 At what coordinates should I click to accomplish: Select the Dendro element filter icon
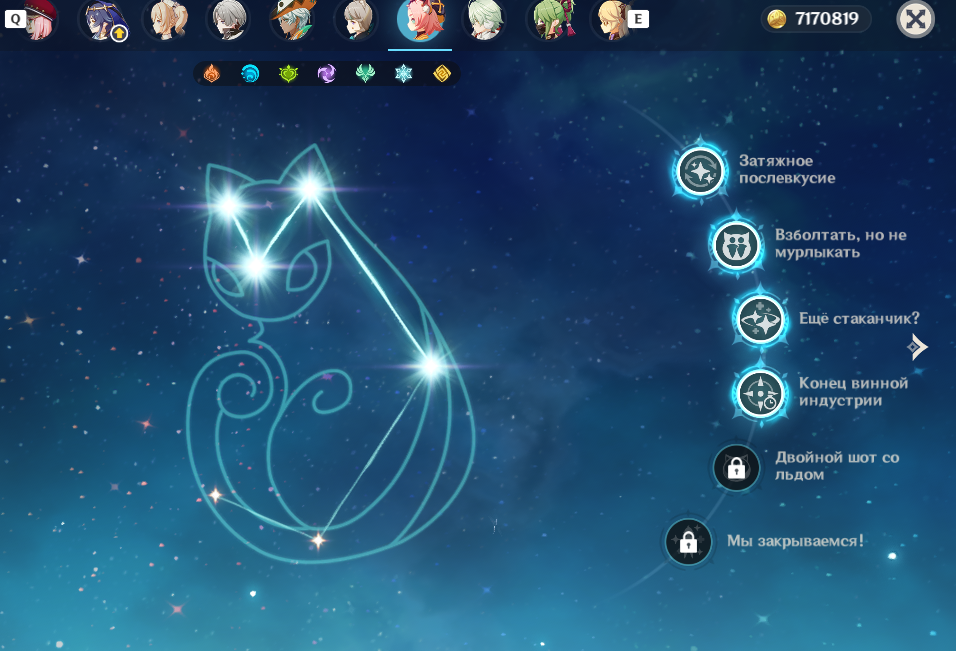(x=288, y=74)
